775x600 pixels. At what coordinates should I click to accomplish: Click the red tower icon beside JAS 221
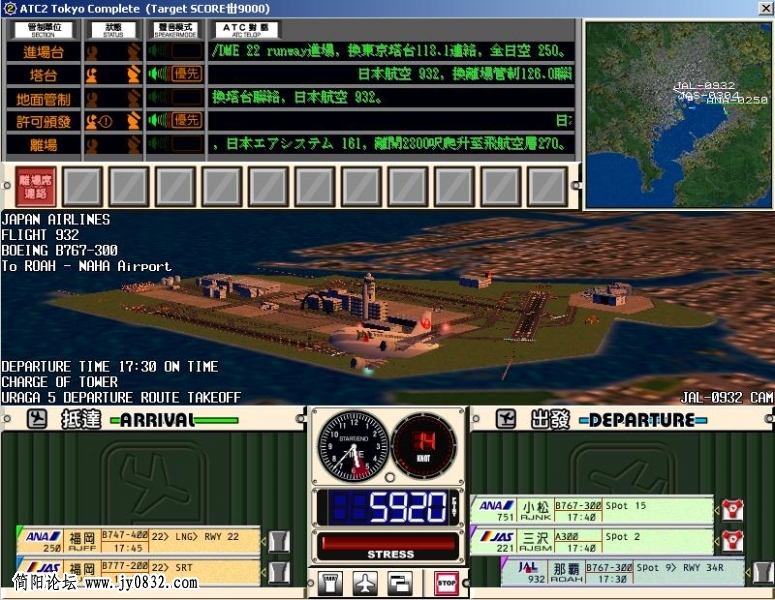coord(732,542)
